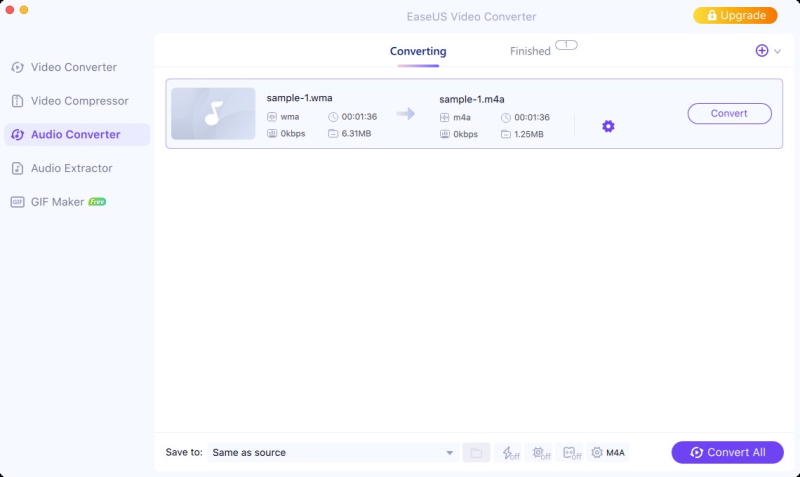Click the source file size icon

333,134
